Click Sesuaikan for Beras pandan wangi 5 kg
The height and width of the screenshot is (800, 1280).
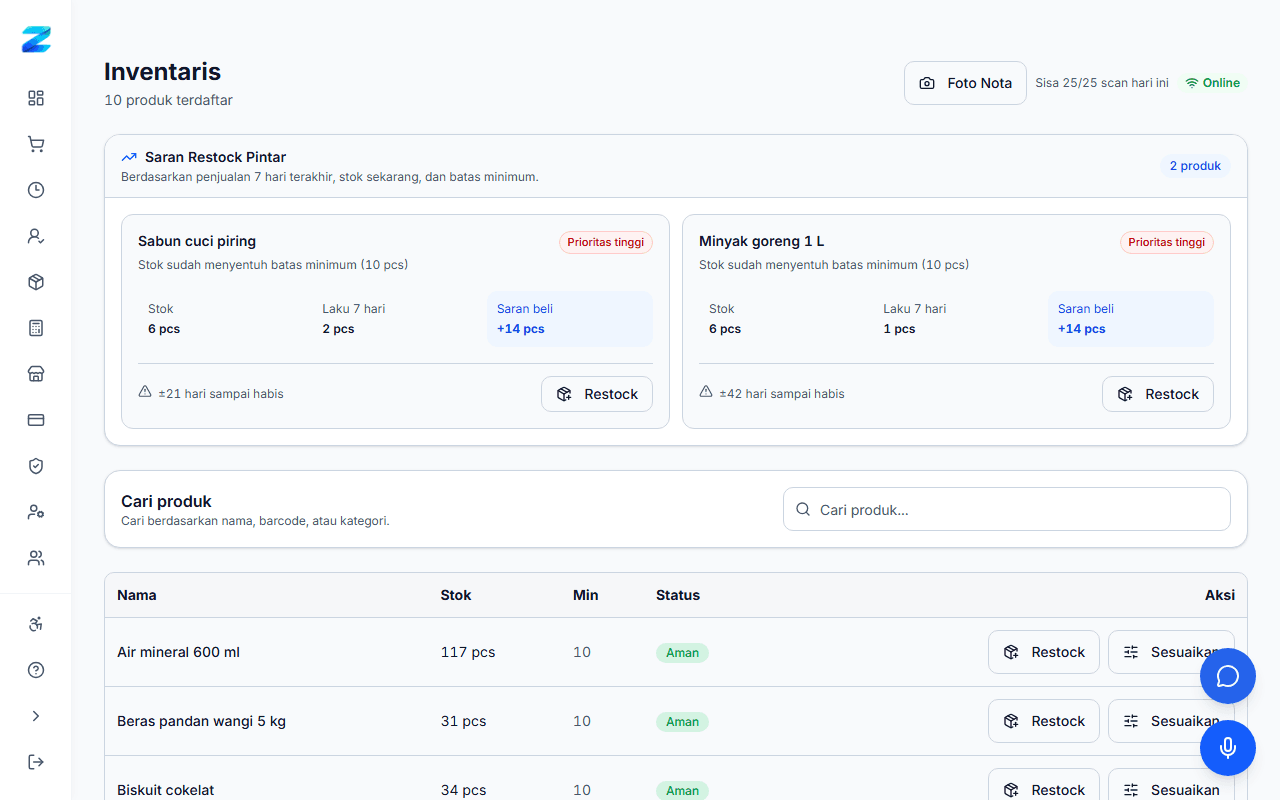click(1171, 721)
